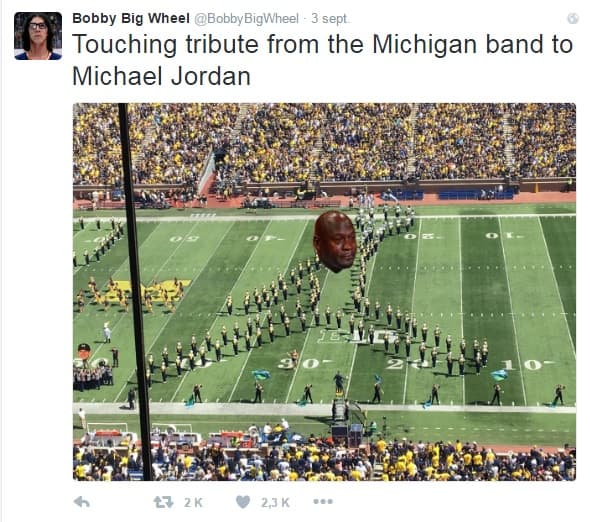View the 2,3 K likes count
The image size is (590, 522).
(x=275, y=502)
